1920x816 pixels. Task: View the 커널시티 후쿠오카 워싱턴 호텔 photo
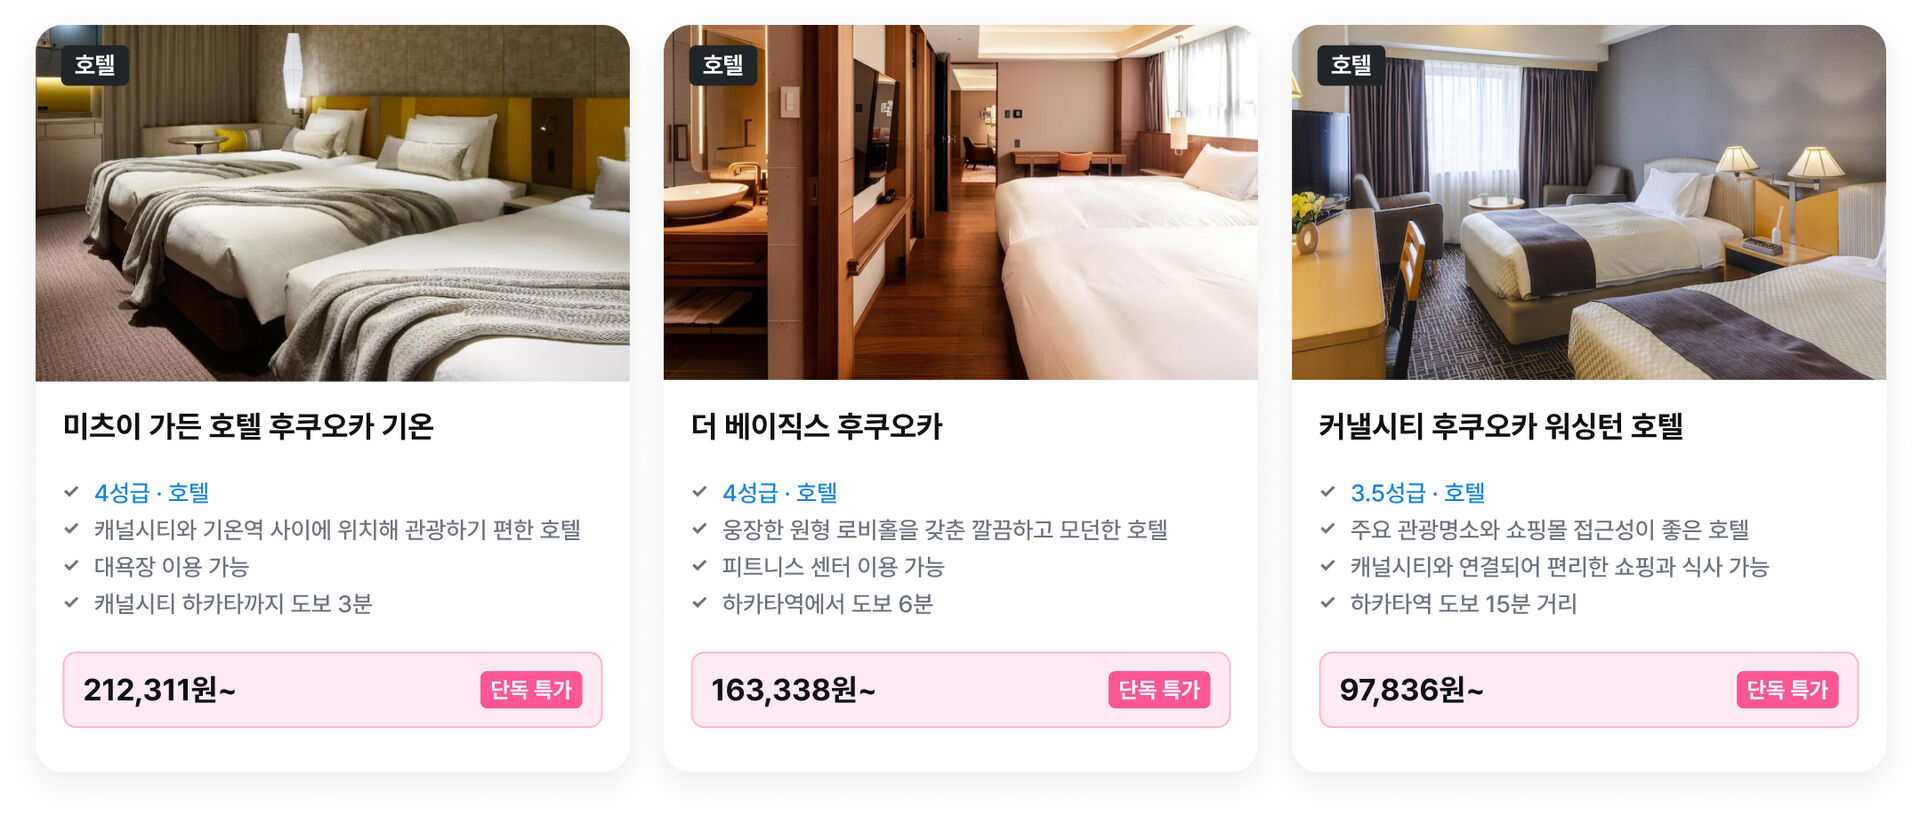tap(1588, 203)
